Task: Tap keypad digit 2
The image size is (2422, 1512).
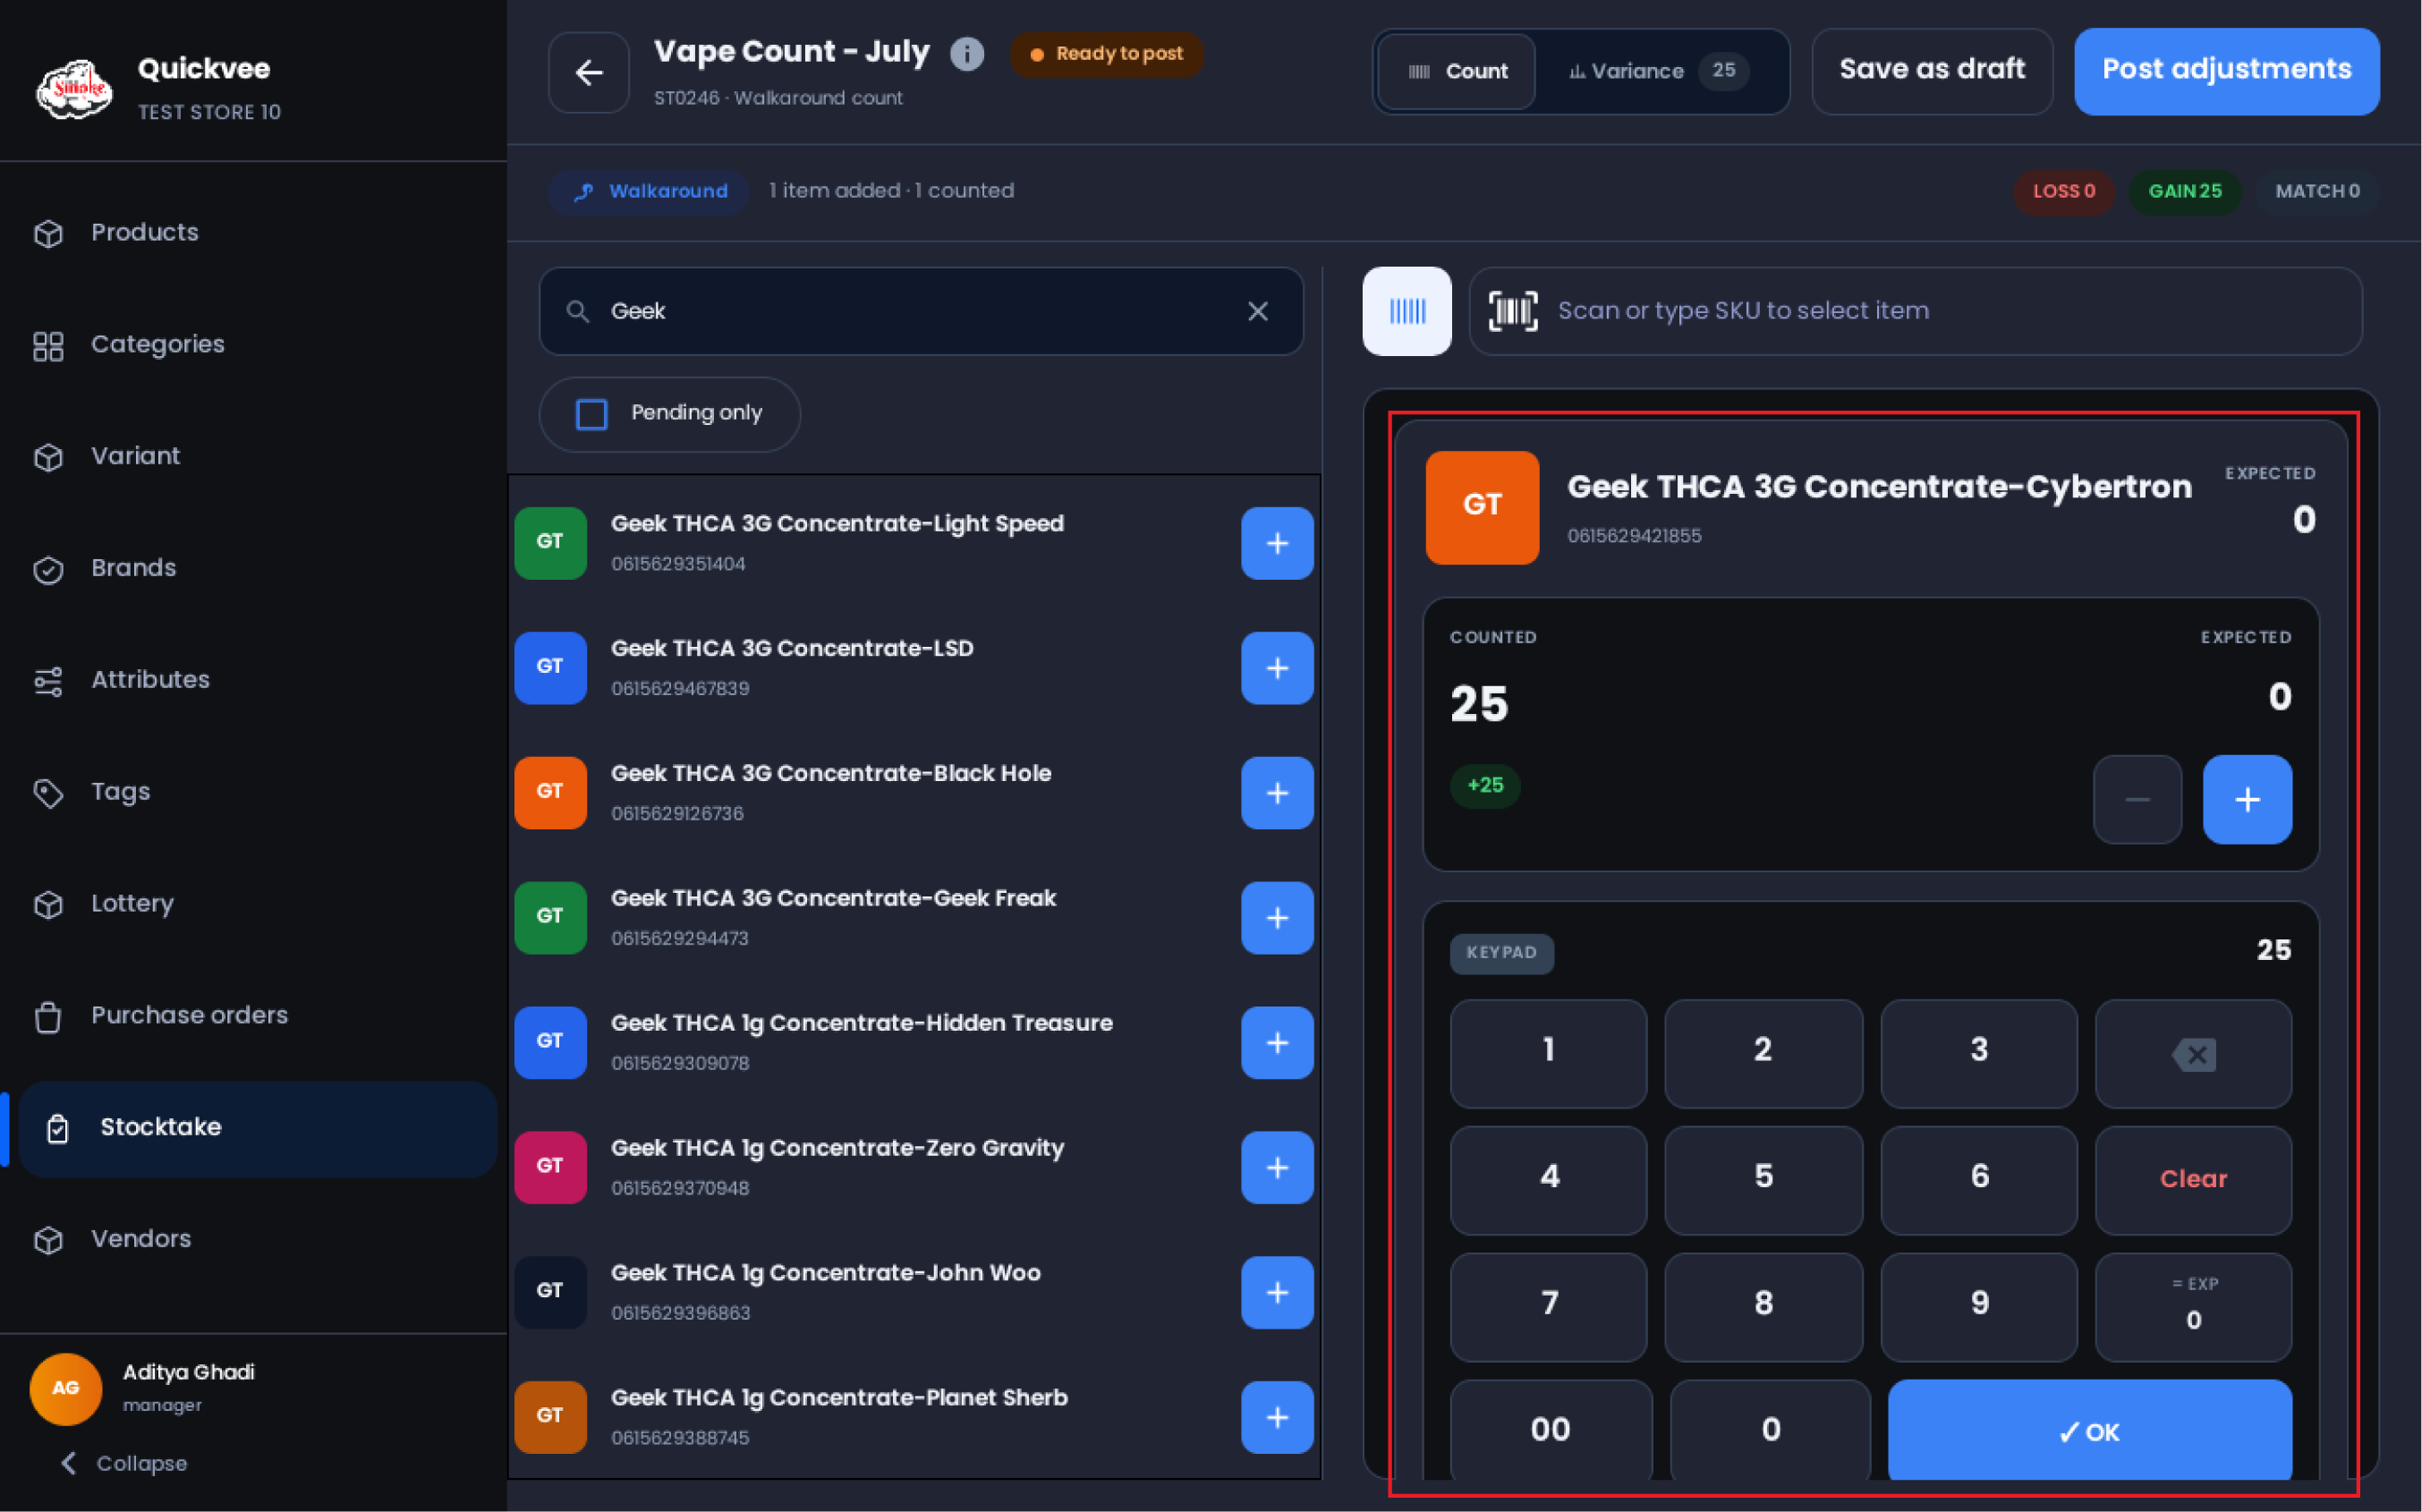Action: click(x=1763, y=1054)
